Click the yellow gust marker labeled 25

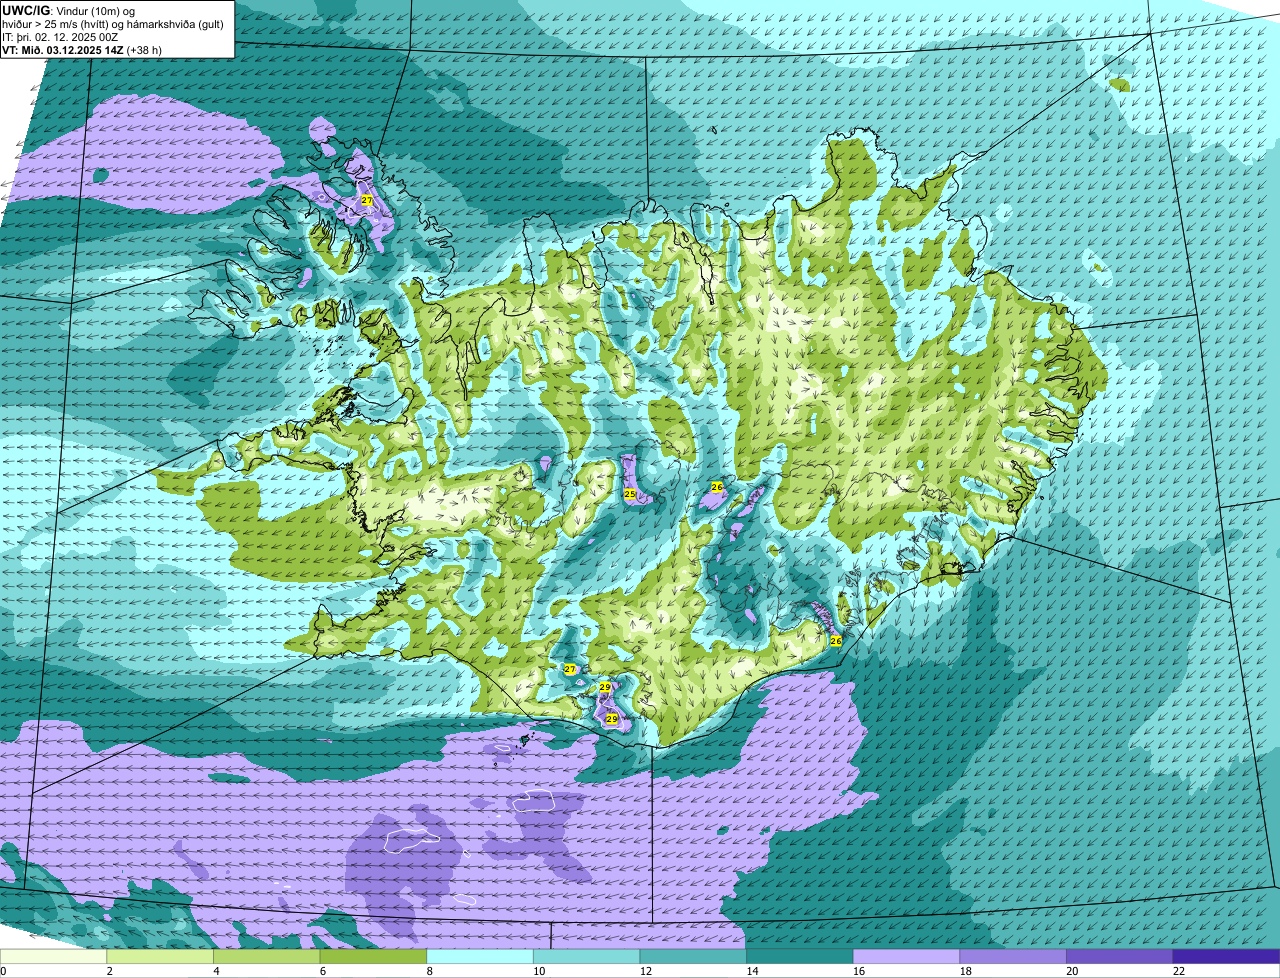[x=630, y=494]
